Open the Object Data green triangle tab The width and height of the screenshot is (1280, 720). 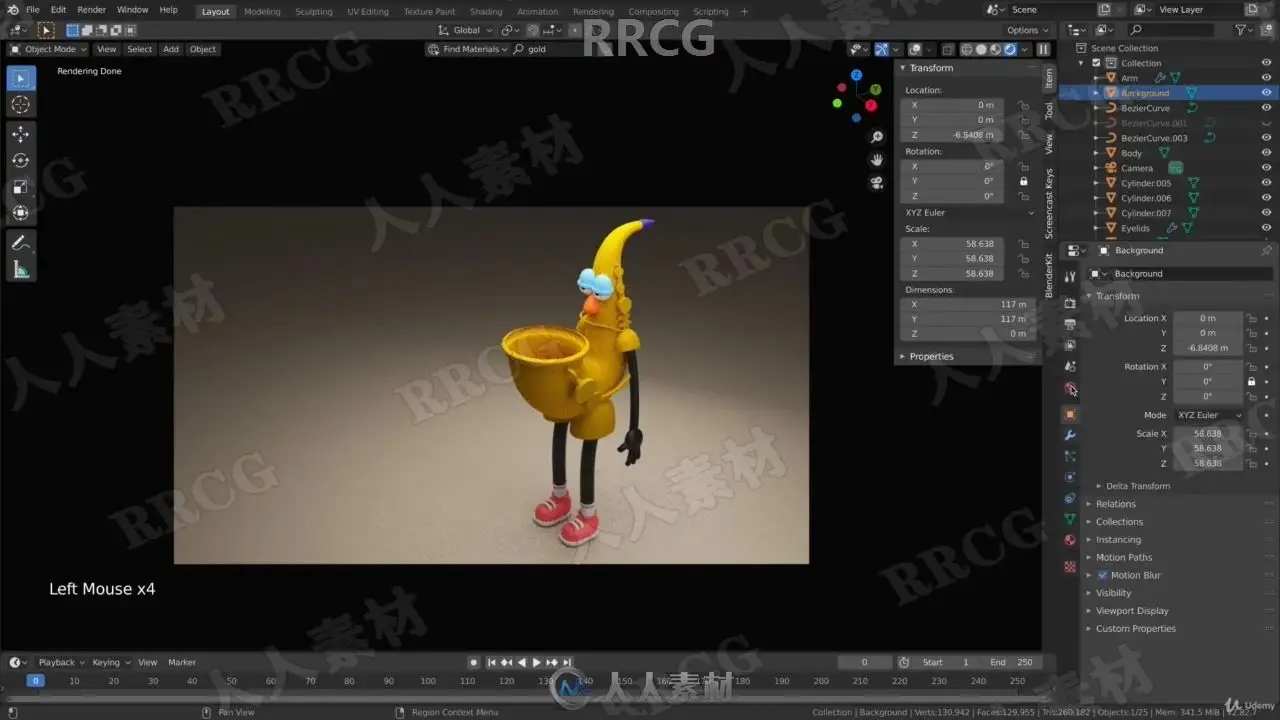tap(1070, 519)
